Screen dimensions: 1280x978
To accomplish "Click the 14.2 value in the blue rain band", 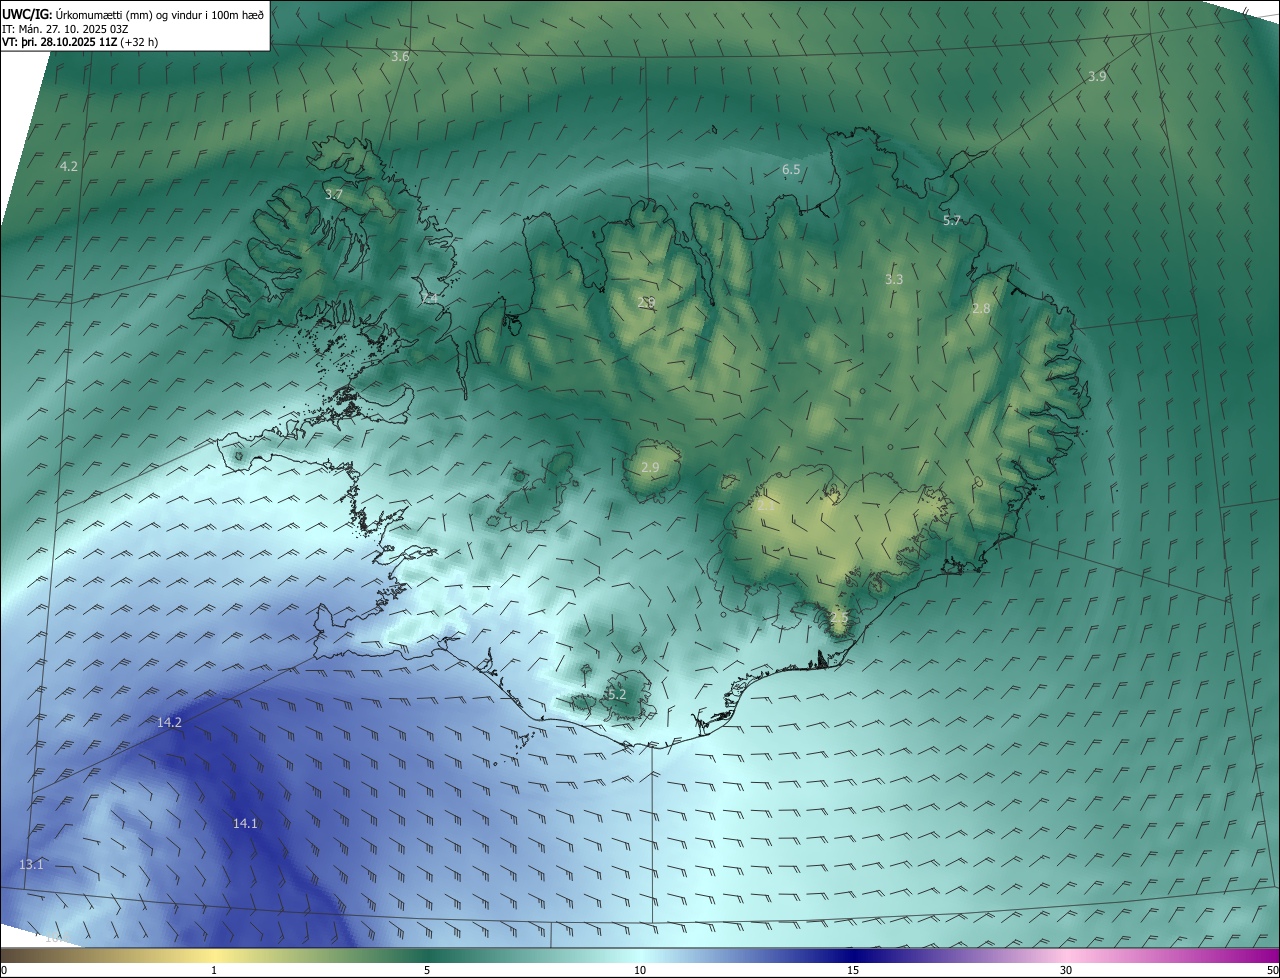I will pos(169,722).
